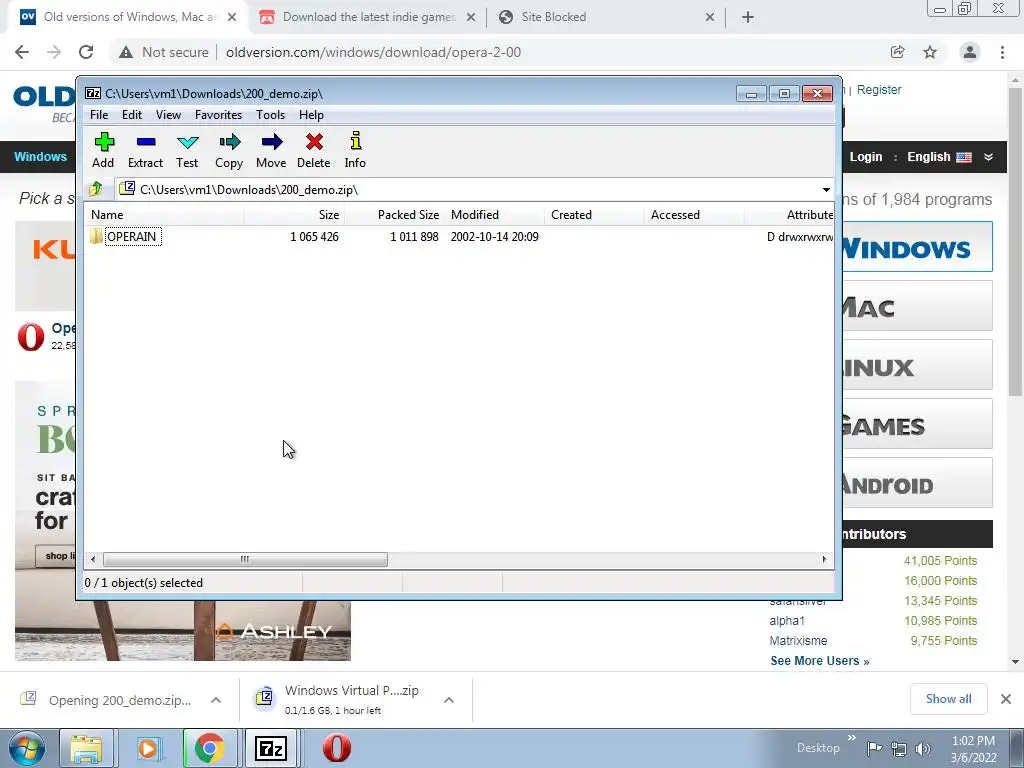The image size is (1024, 768).
Task: Click the Register link on the webpage
Action: [879, 89]
